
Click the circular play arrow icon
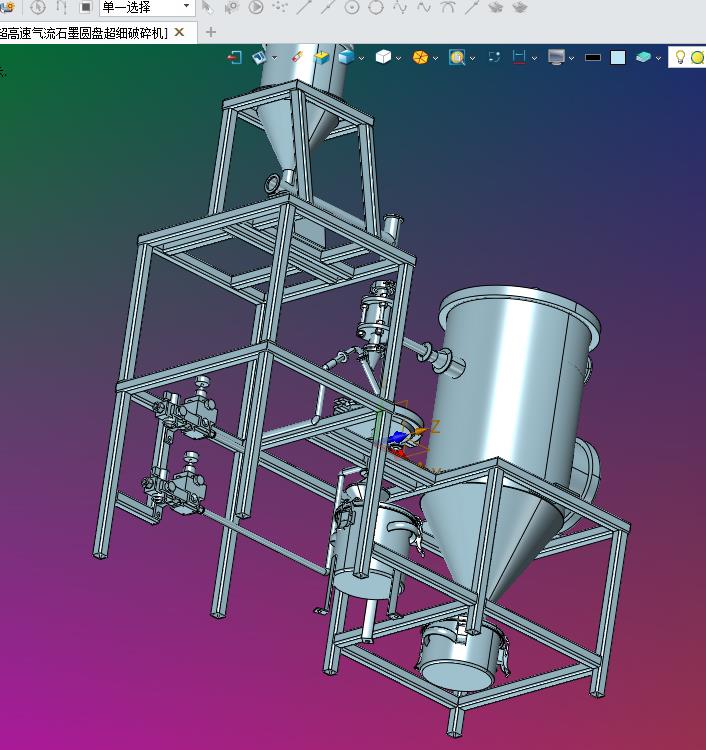pyautogui.click(x=256, y=7)
